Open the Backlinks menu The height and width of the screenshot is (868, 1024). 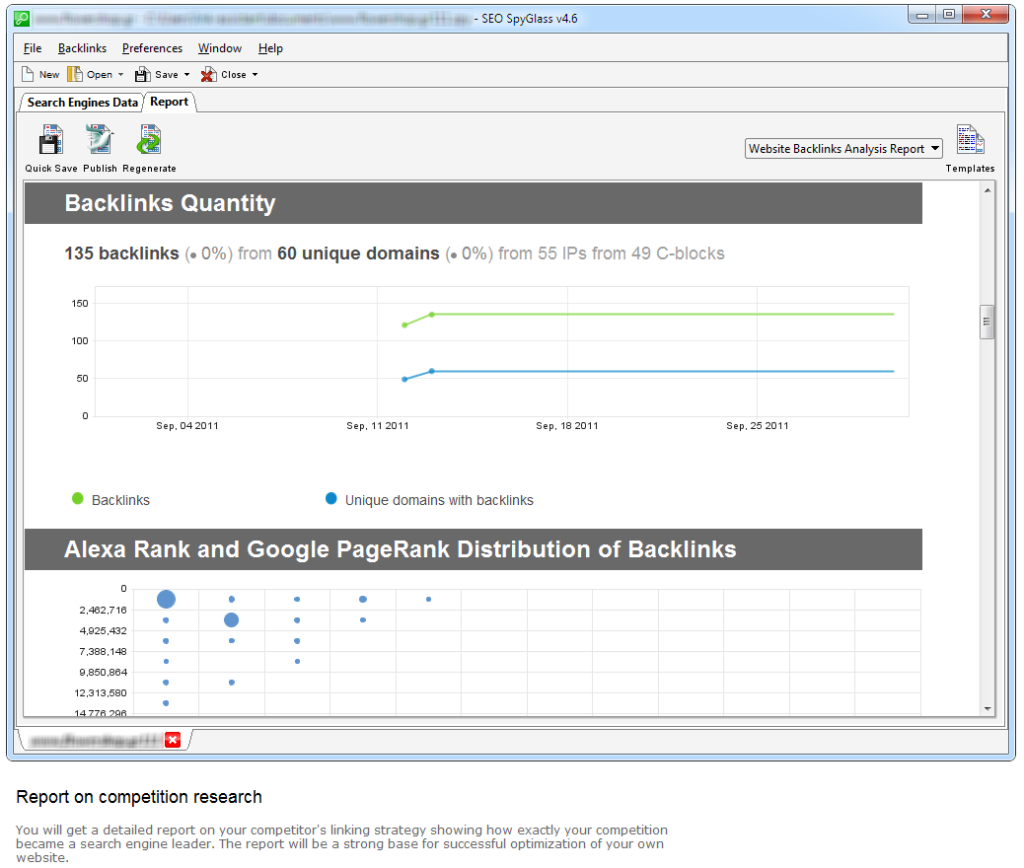pos(82,48)
